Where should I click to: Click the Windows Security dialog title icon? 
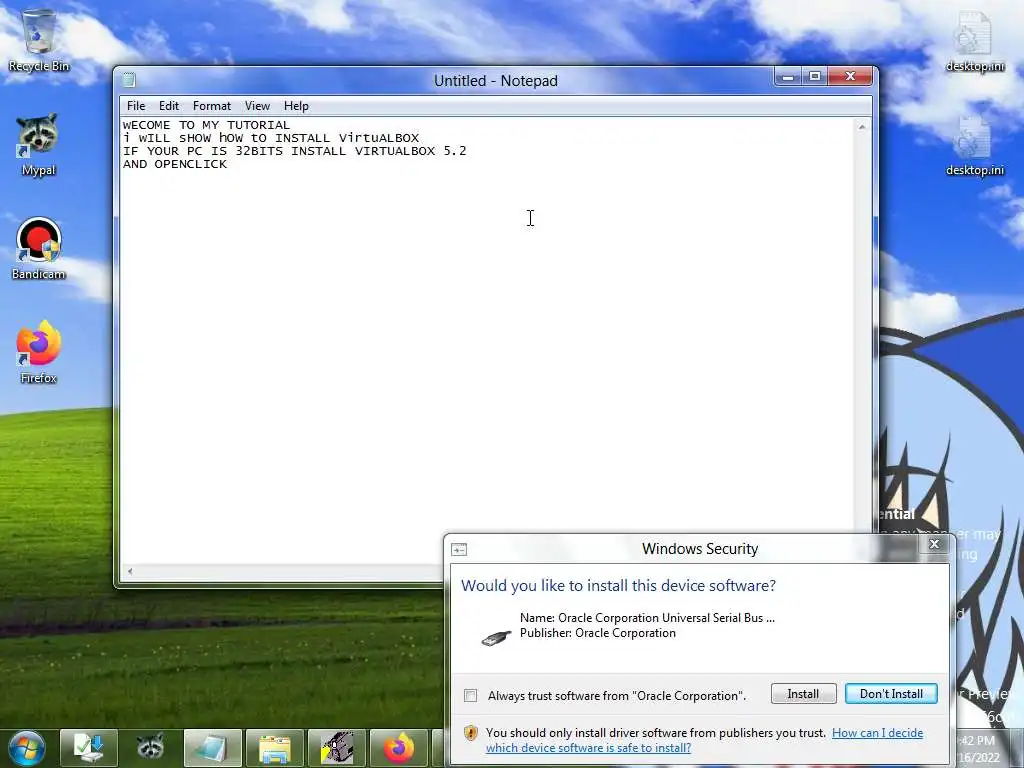[459, 550]
